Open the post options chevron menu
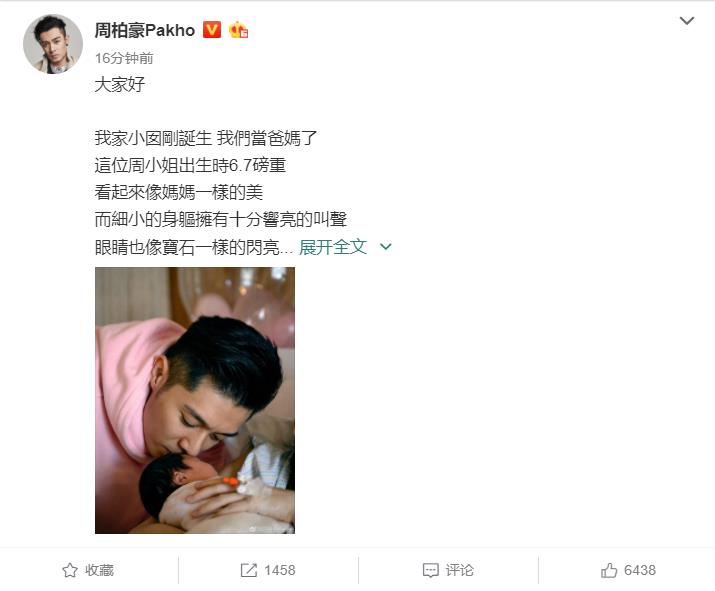This screenshot has width=715, height=591. (x=687, y=21)
